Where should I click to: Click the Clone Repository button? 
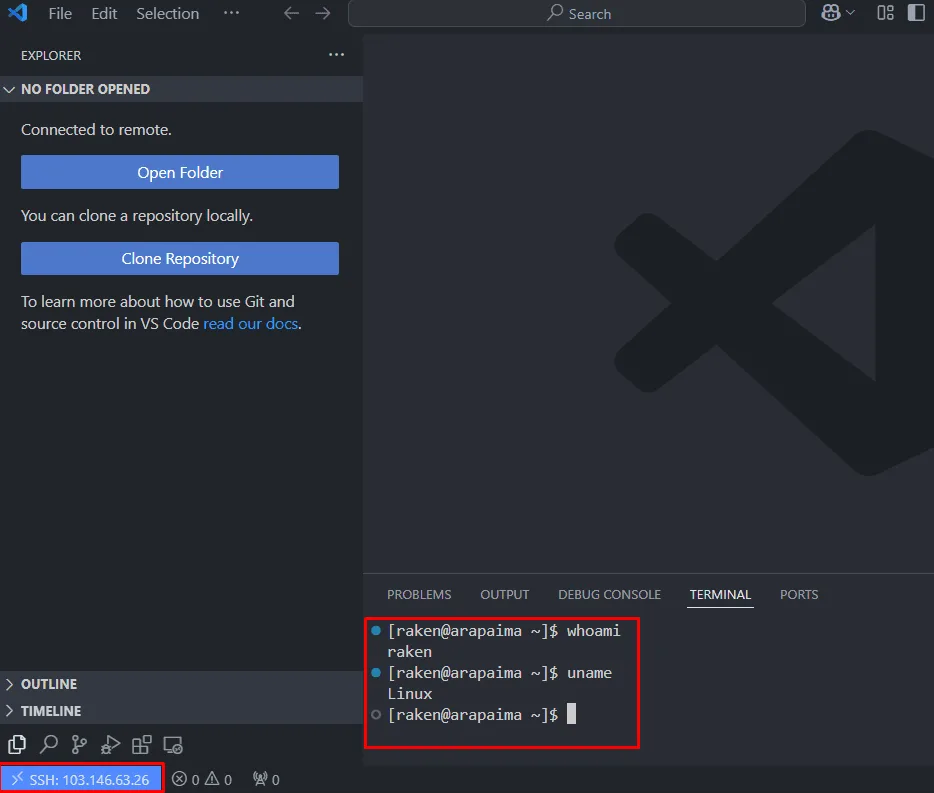pyautogui.click(x=180, y=258)
